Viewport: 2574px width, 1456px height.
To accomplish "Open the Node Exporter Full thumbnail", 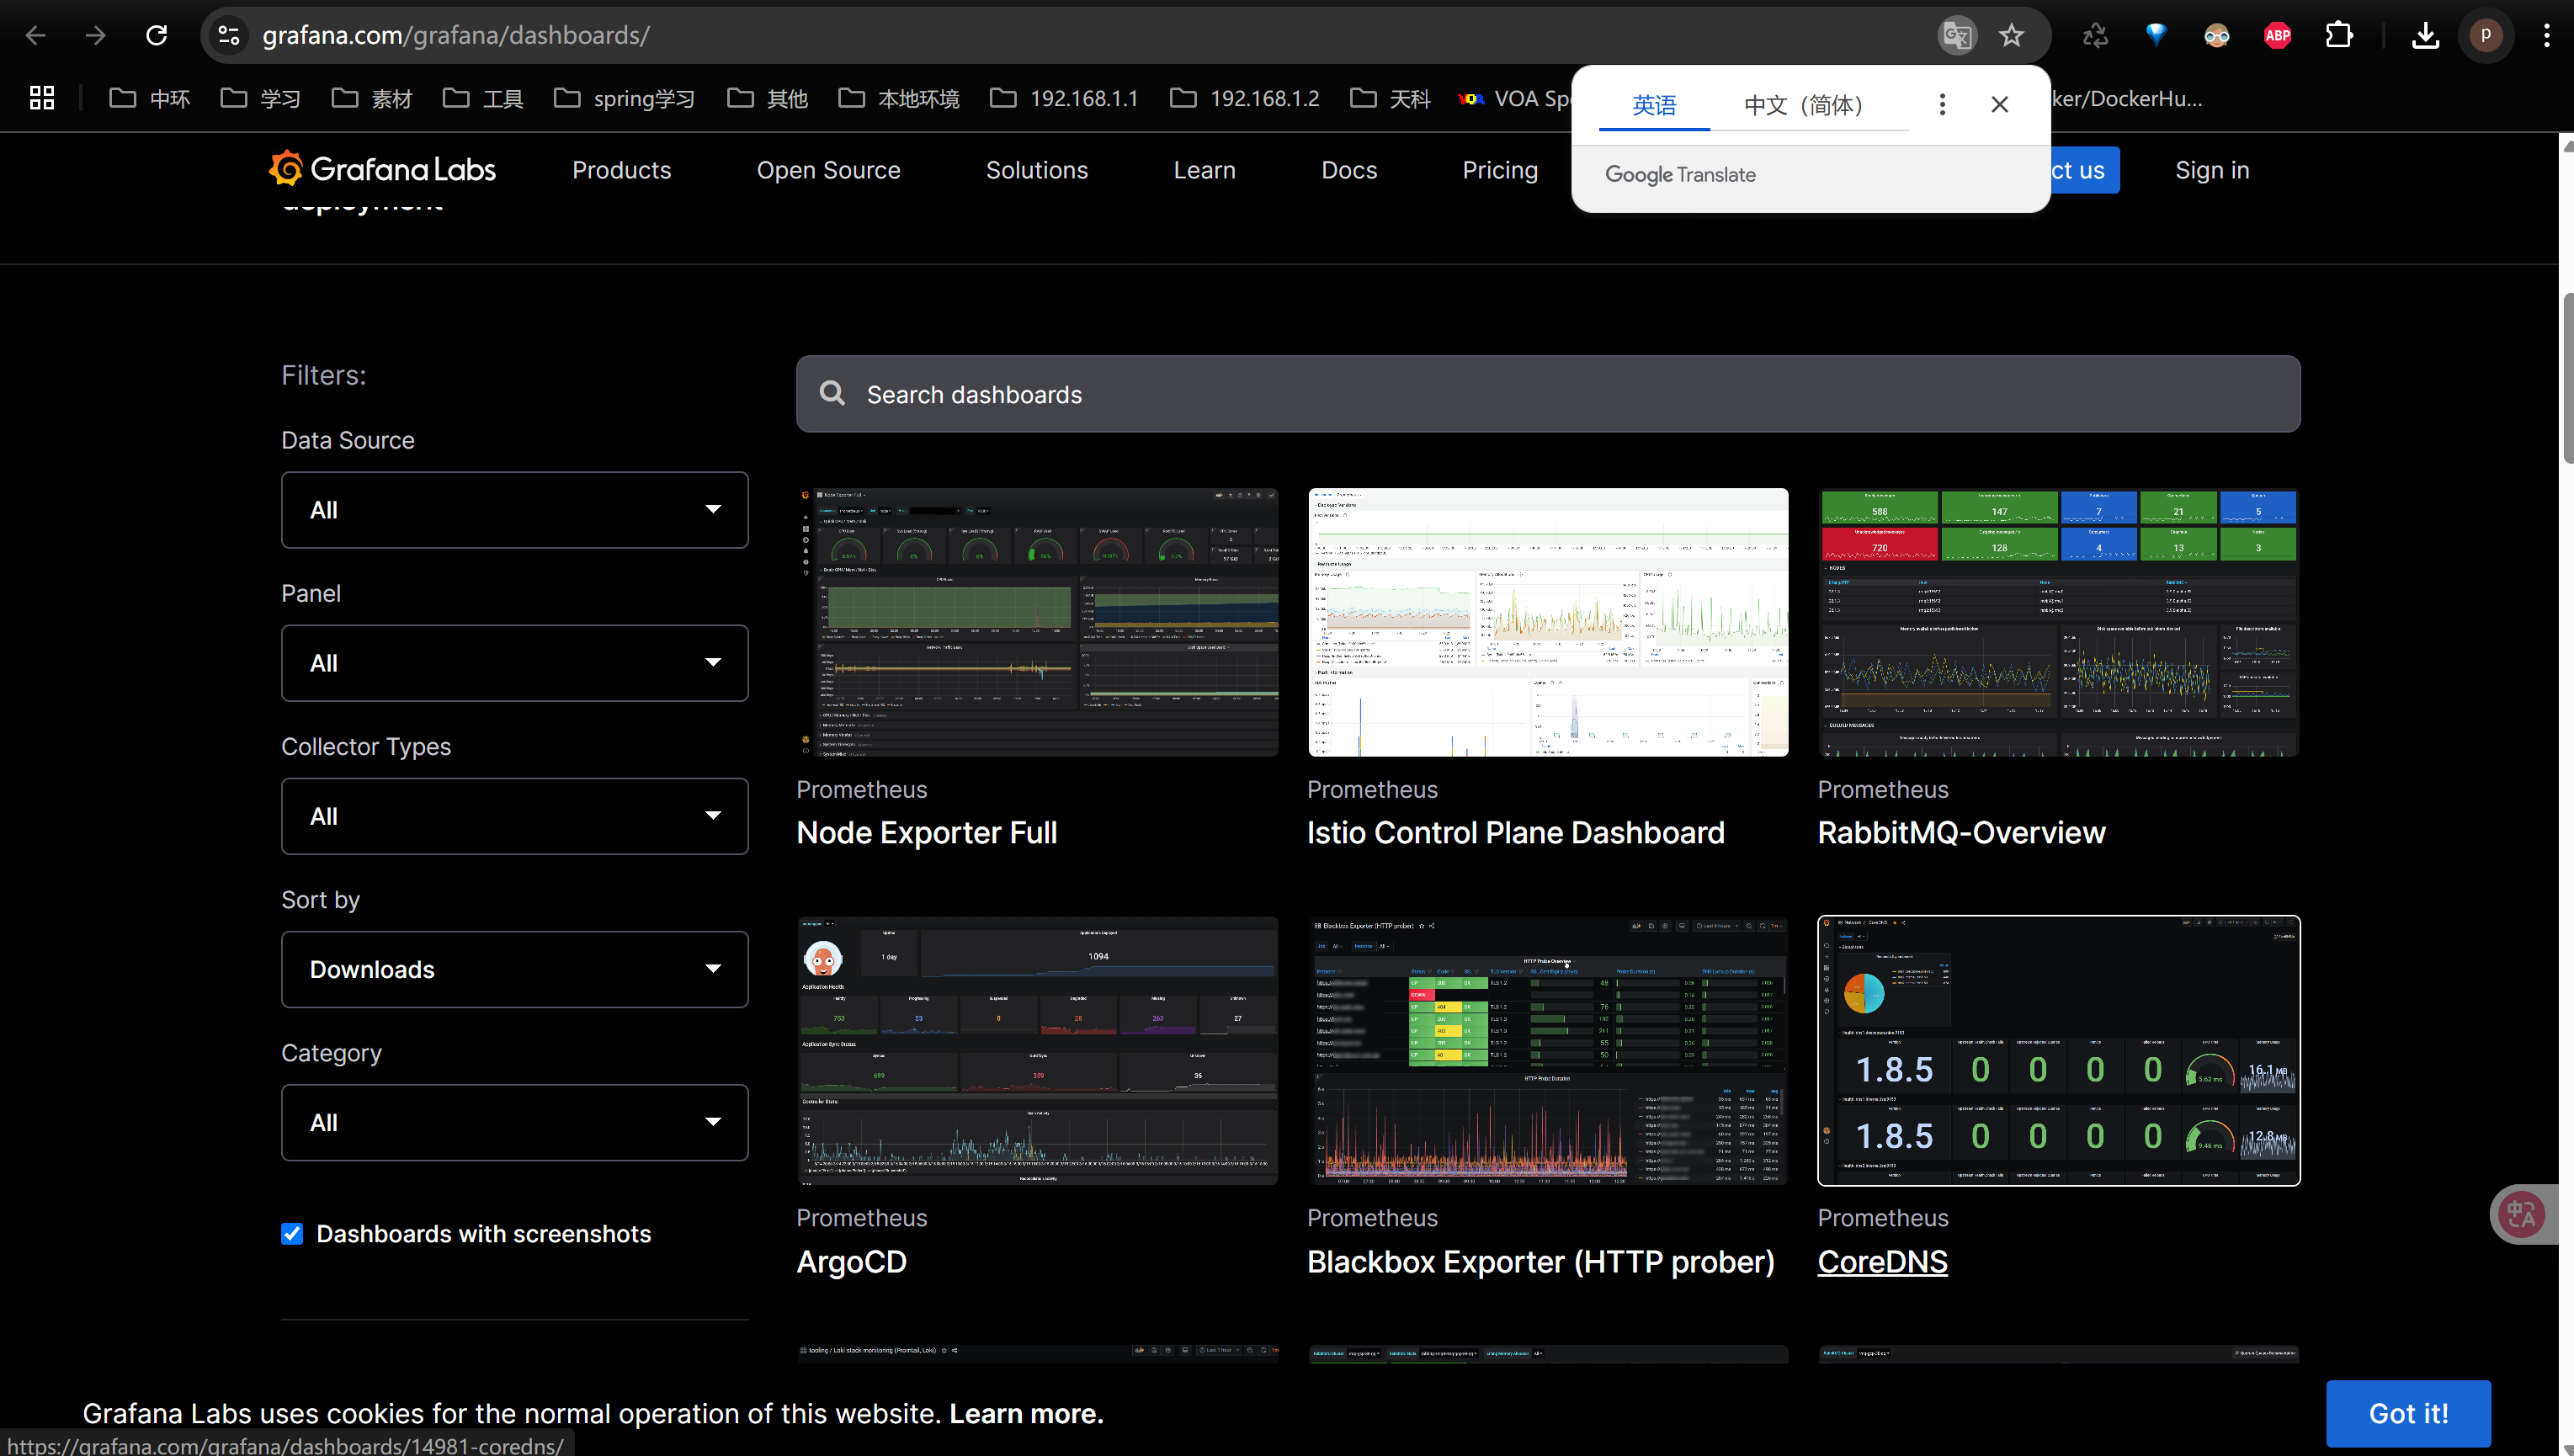I will tap(1037, 622).
